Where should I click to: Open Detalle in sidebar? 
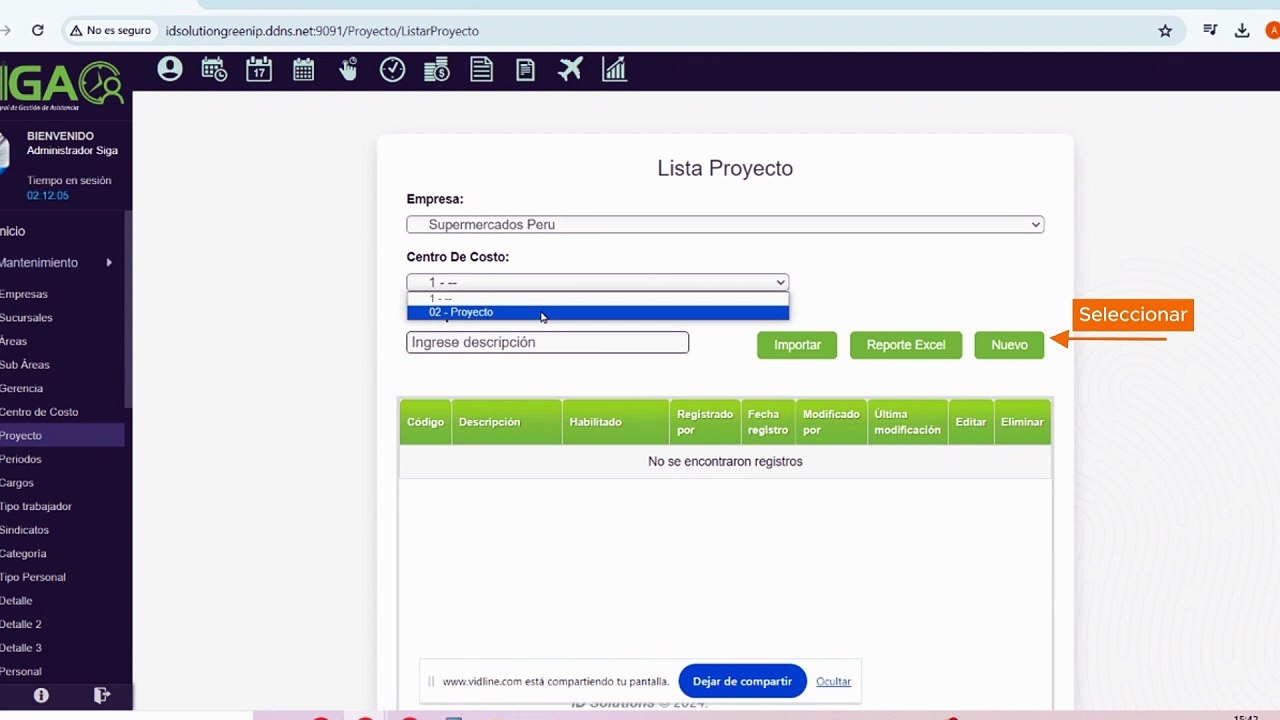point(16,601)
